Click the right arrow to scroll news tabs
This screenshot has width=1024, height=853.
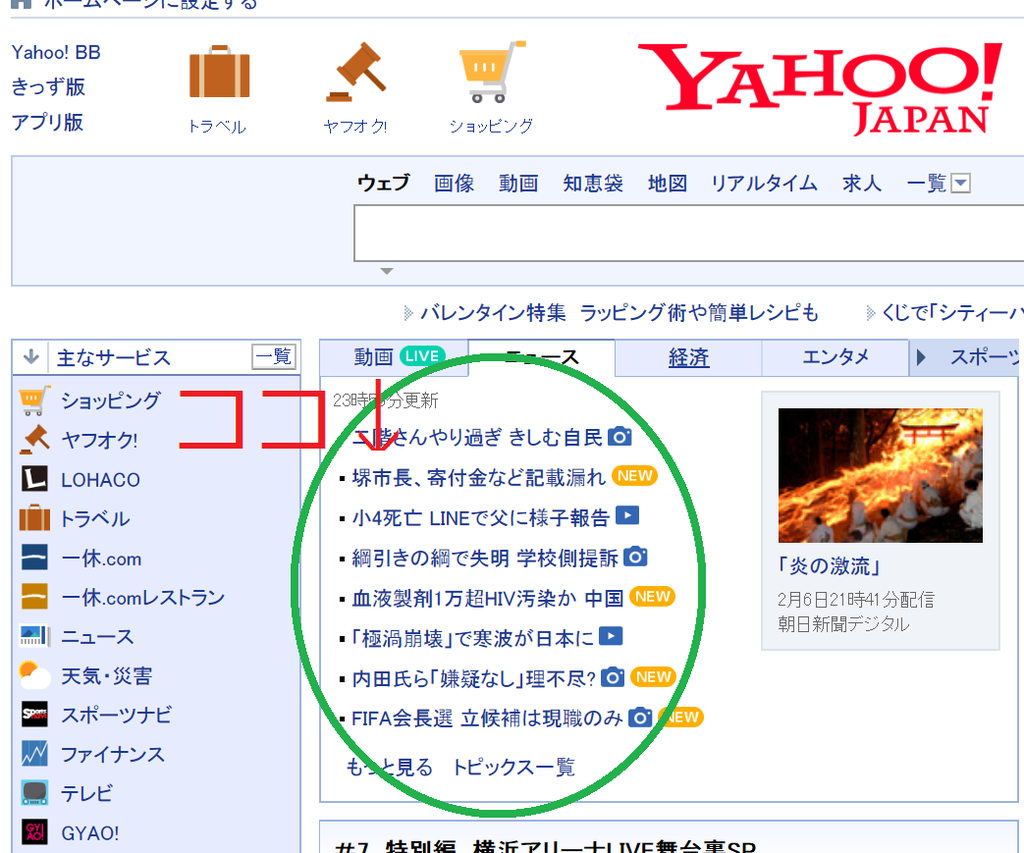pyautogui.click(x=921, y=357)
